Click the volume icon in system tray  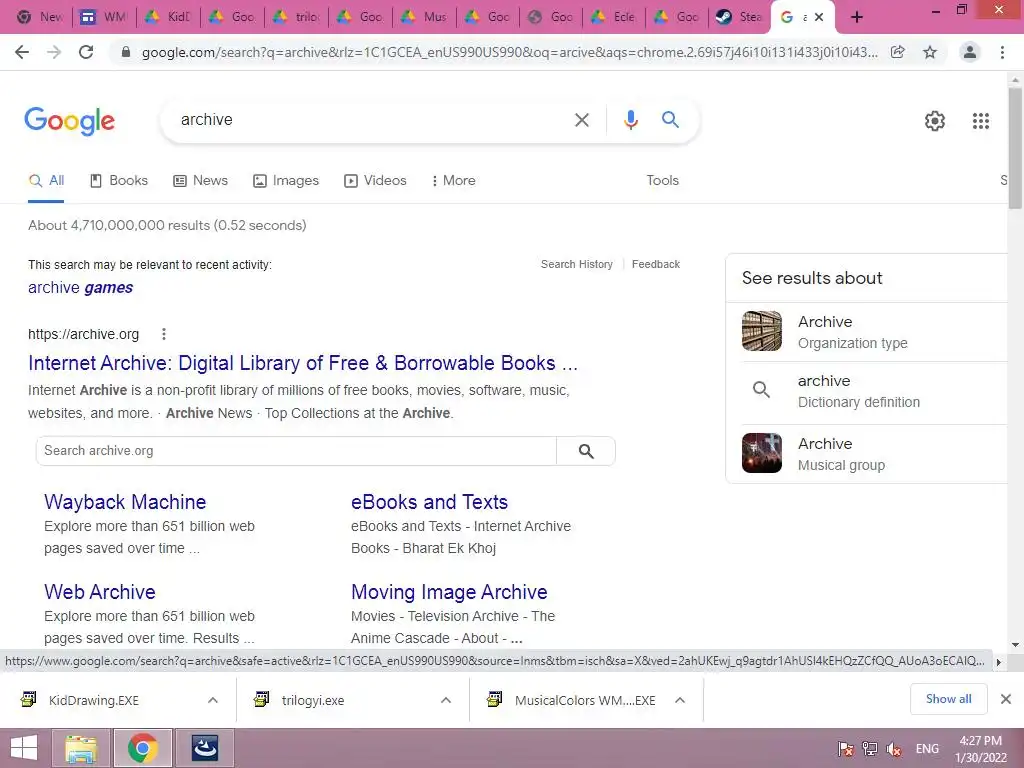point(894,749)
